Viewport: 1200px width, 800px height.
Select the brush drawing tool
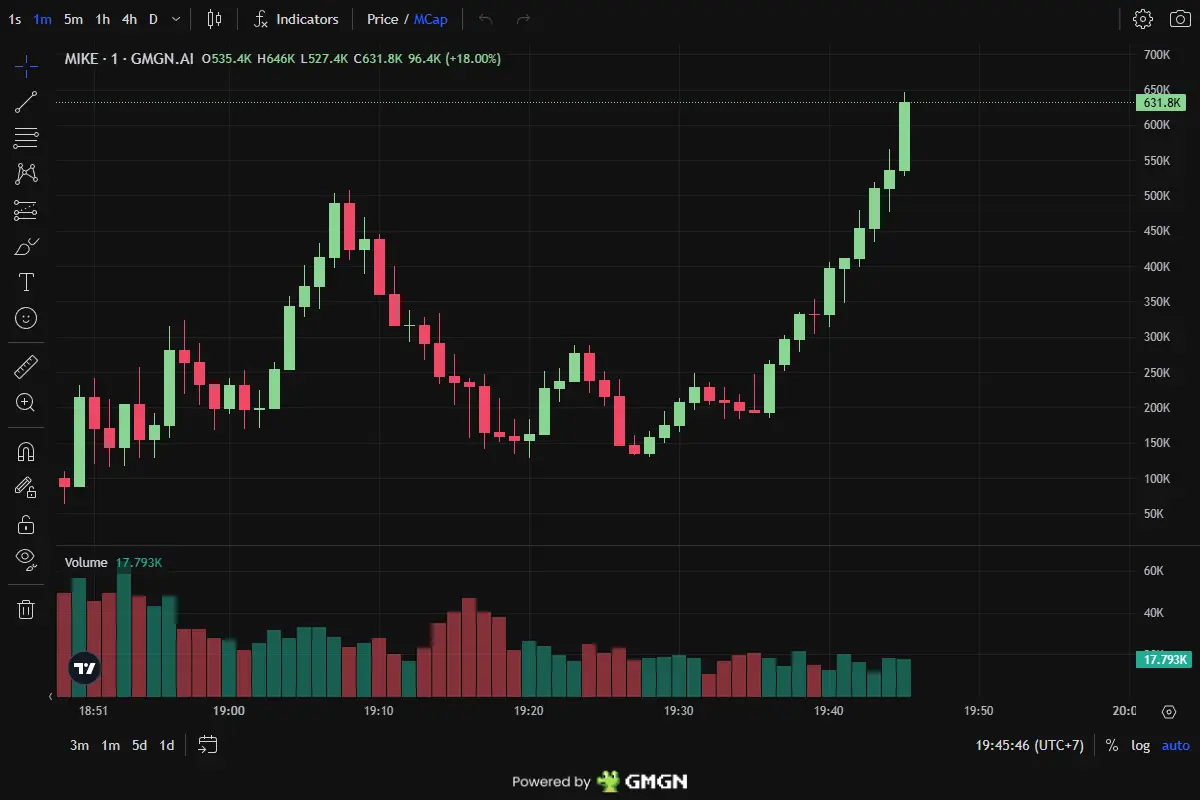26,246
